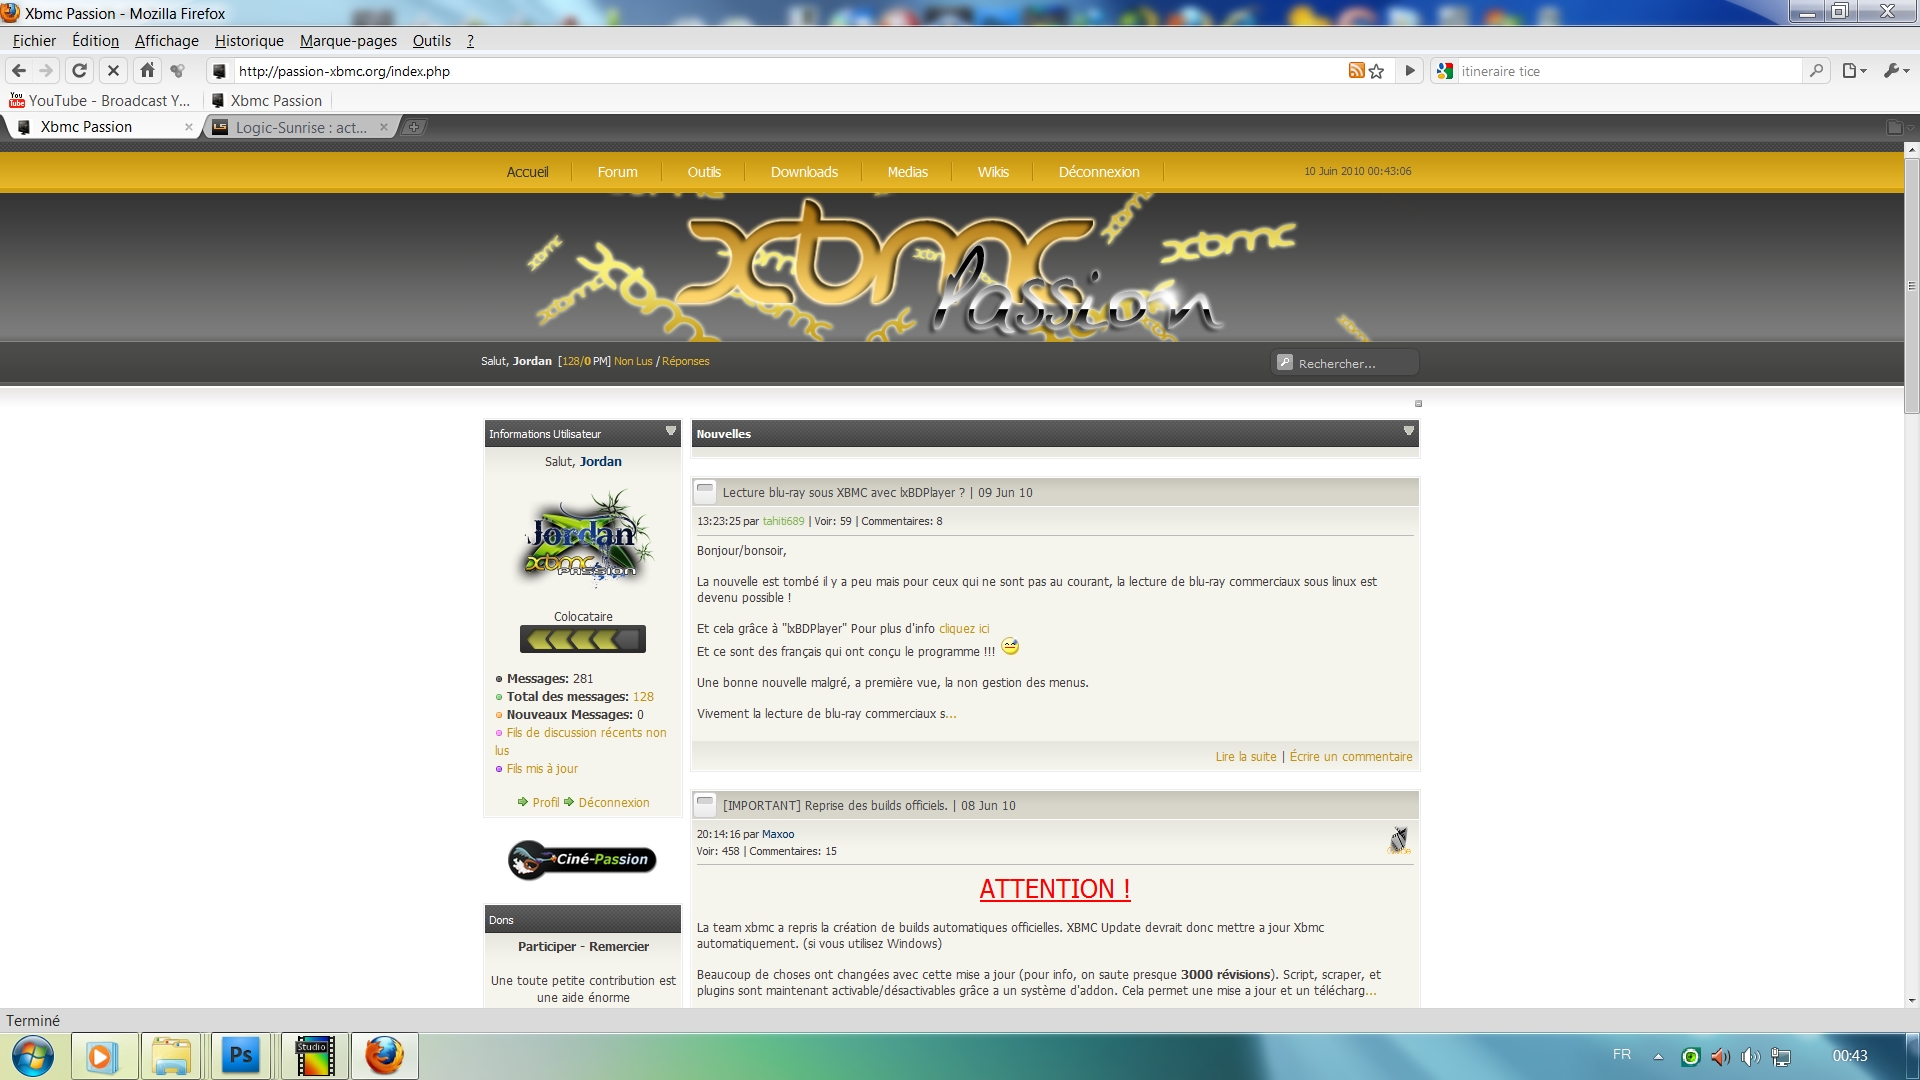Click Écrire un commentaire link
This screenshot has height=1080, width=1920.
(x=1351, y=757)
